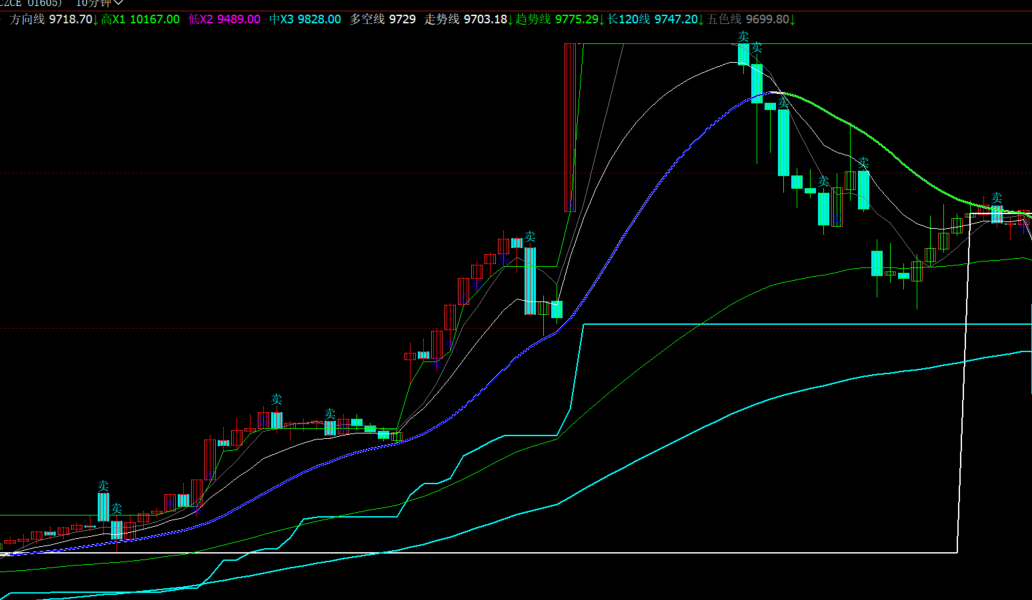1032x600 pixels.
Task: Click the rightmost 卖 sell marker
Action: [x=996, y=198]
